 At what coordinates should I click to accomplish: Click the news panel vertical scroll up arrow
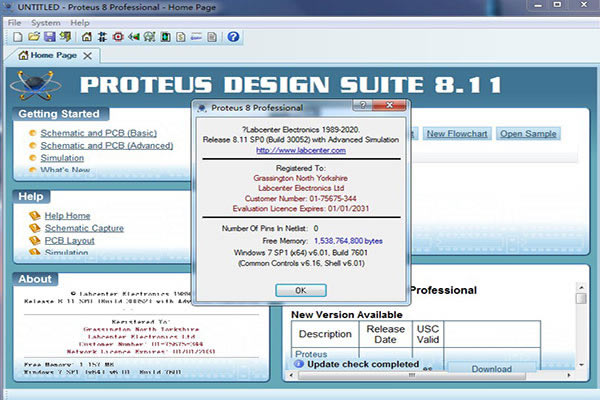pos(581,287)
